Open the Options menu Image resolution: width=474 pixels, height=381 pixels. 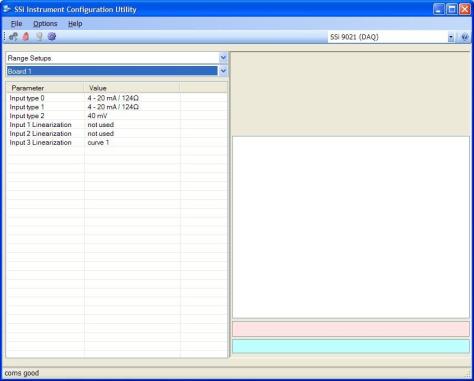45,24
